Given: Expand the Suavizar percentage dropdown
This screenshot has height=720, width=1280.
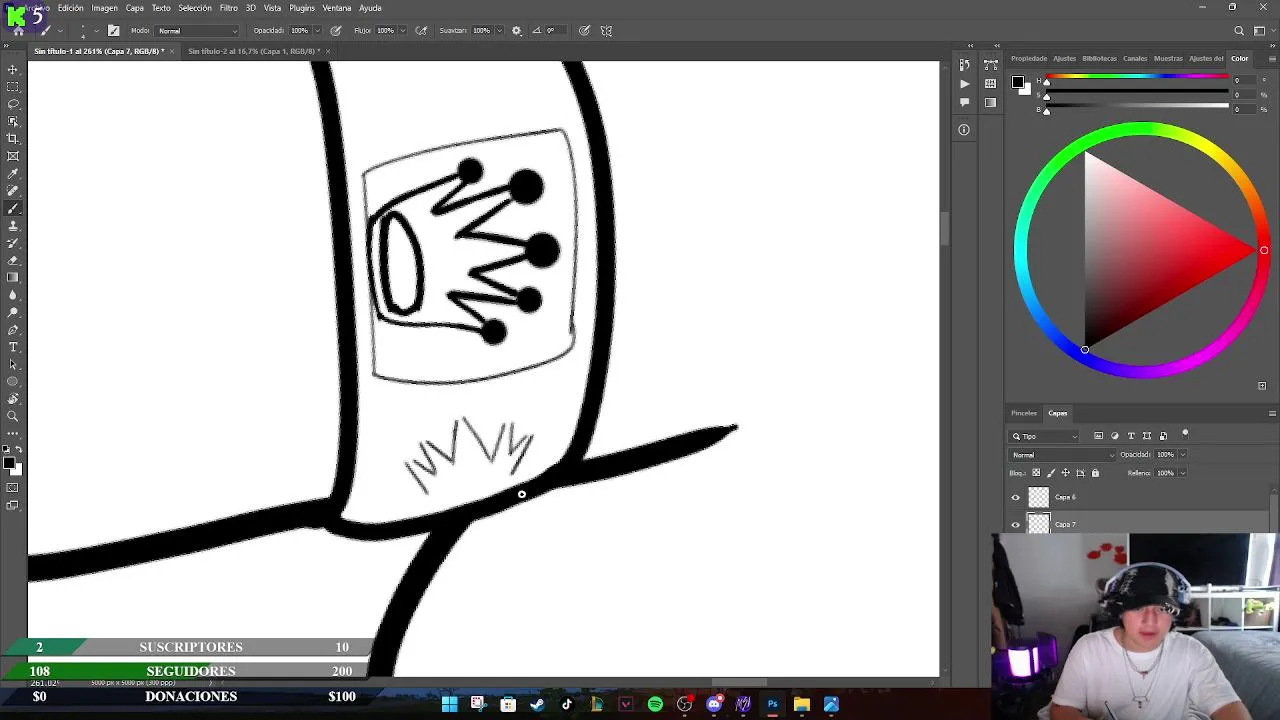Looking at the screenshot, I should click(x=499, y=30).
